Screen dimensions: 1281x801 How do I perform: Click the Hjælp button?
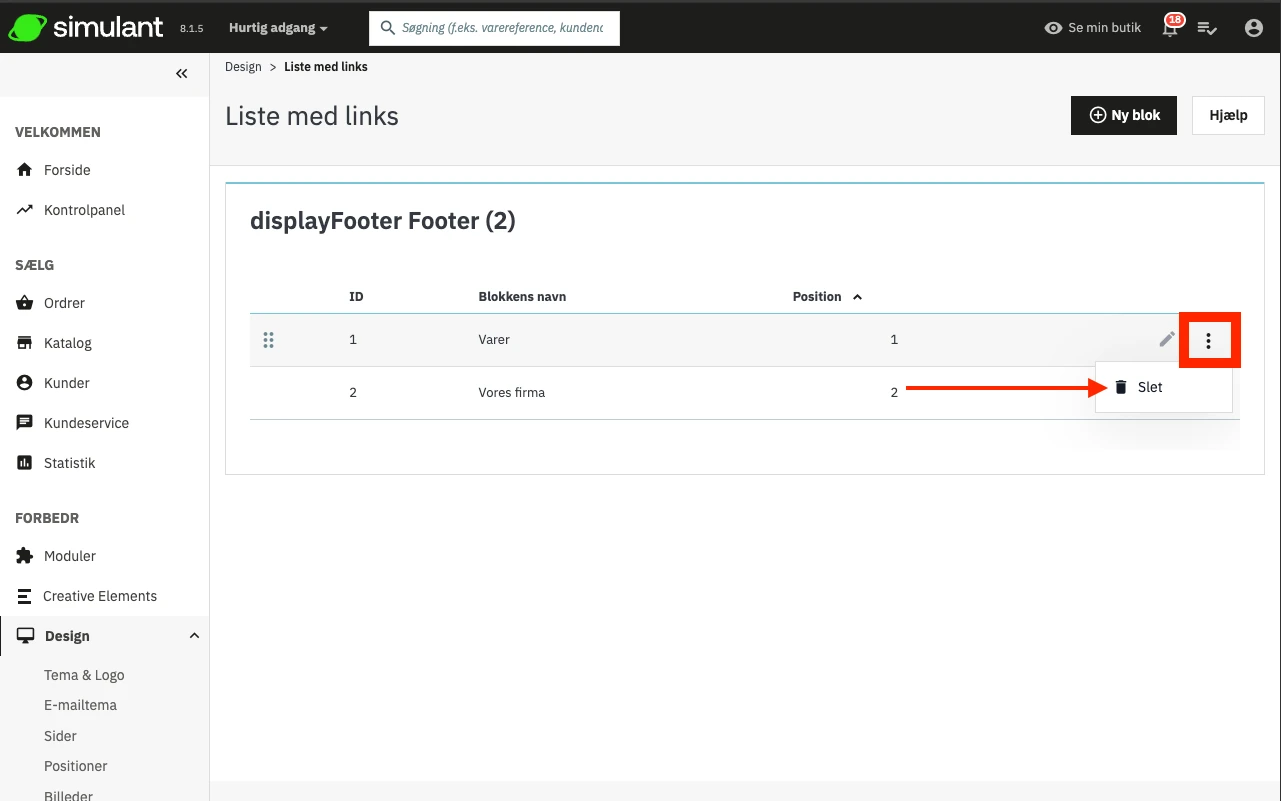point(1228,115)
